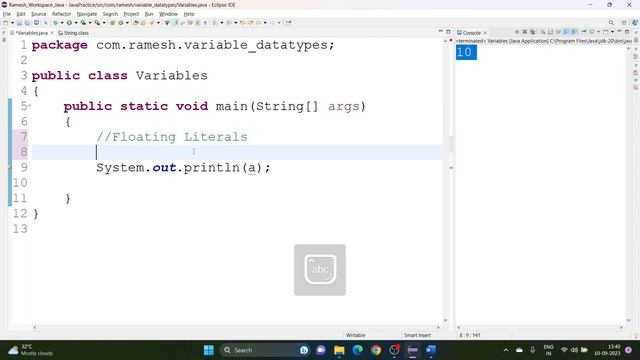The image size is (640, 360).
Task: Open the Refactor menu
Action: pos(62,14)
